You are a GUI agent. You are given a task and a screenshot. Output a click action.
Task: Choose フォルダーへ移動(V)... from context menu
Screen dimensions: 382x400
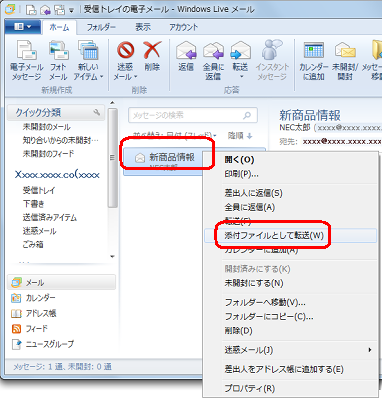[265, 302]
